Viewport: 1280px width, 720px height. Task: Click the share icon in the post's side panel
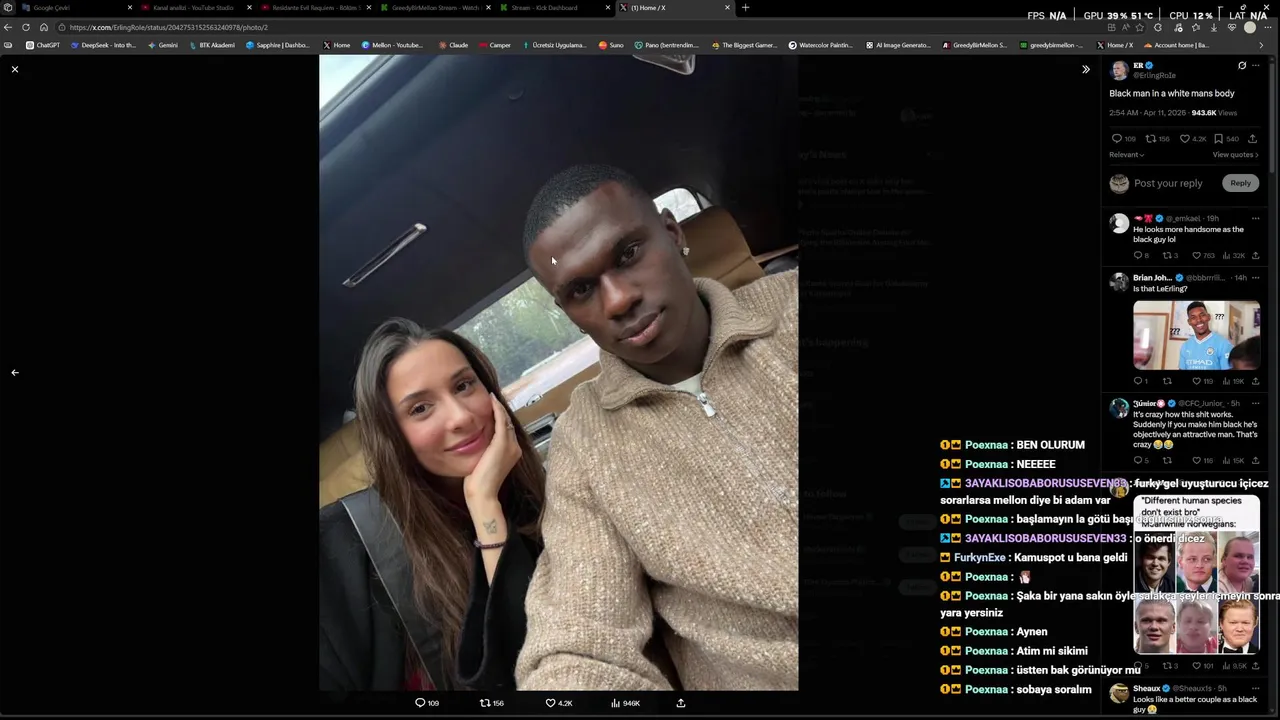point(1252,139)
